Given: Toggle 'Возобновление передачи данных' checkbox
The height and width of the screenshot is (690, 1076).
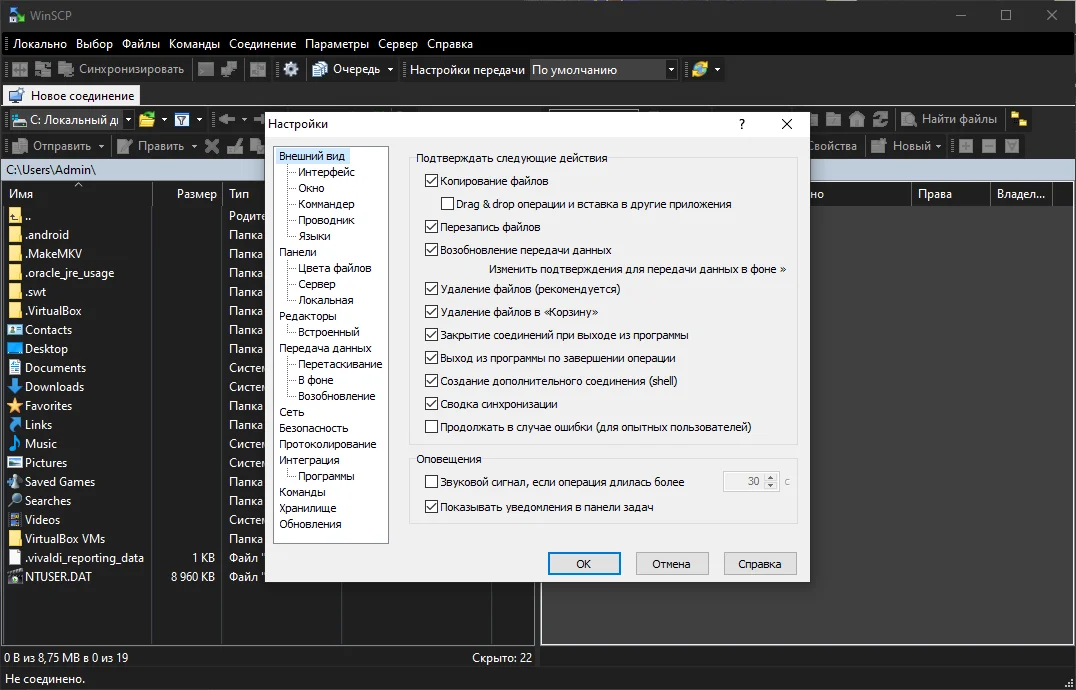Looking at the screenshot, I should (x=431, y=250).
